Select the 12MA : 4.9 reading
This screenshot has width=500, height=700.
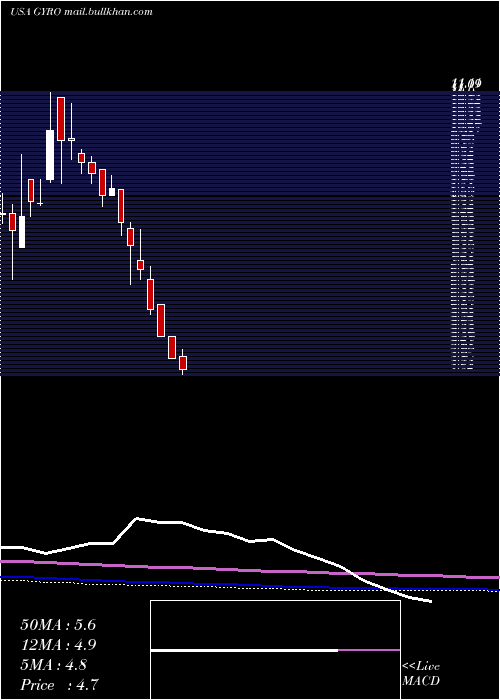[58, 645]
